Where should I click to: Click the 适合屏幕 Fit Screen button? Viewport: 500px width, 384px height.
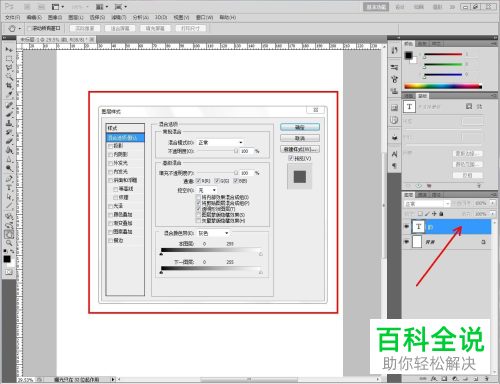[x=120, y=29]
